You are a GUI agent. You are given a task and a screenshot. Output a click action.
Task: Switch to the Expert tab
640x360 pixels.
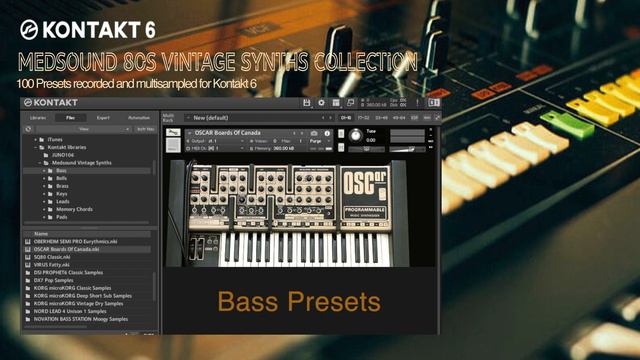(103, 118)
